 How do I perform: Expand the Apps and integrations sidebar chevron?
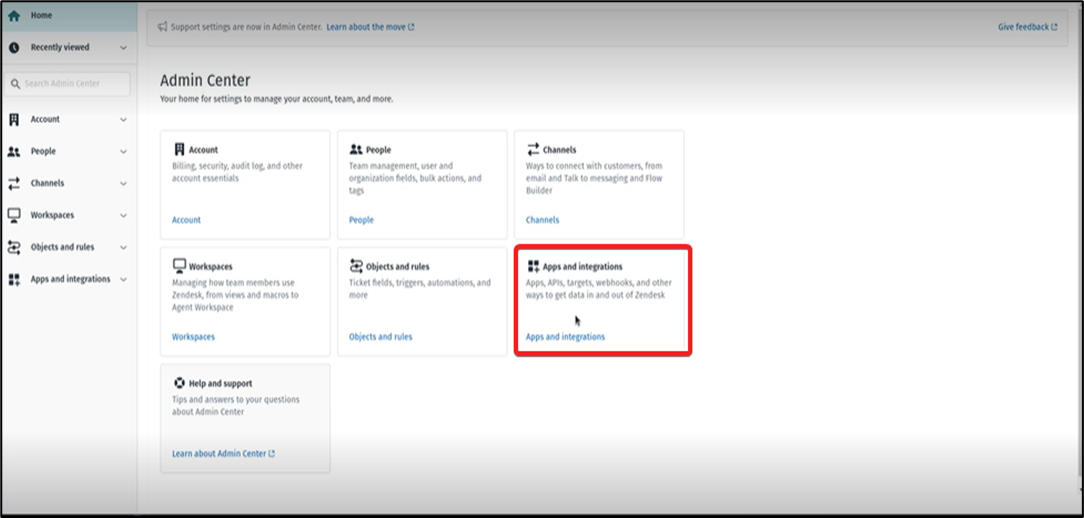123,279
